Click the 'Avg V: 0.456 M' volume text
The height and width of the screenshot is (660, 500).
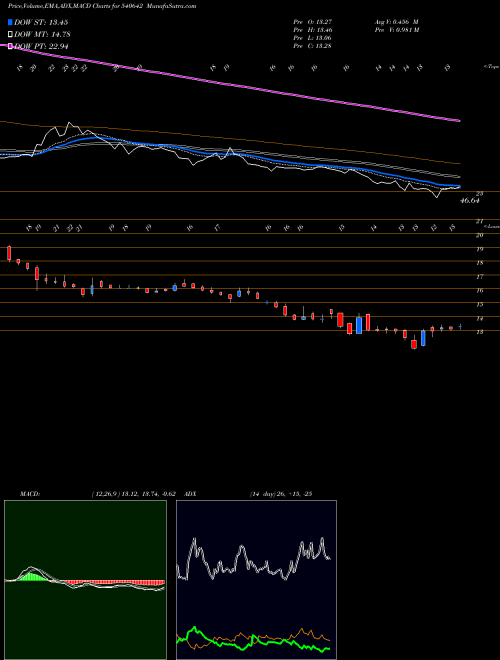point(398,22)
